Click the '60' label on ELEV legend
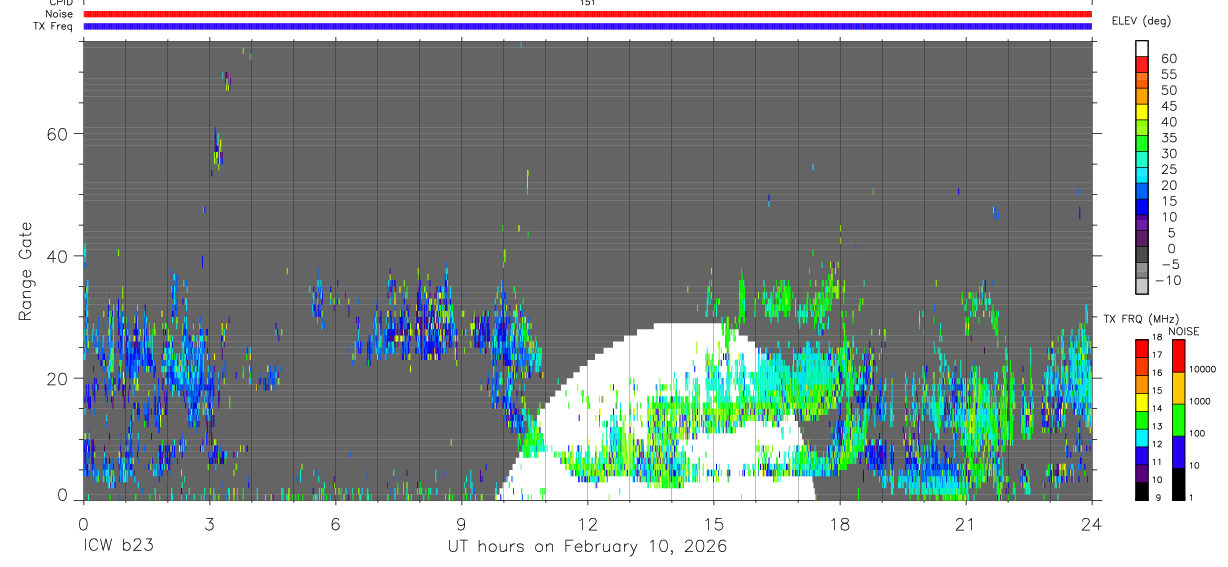Viewport: 1228px width, 567px height. 1168,59
